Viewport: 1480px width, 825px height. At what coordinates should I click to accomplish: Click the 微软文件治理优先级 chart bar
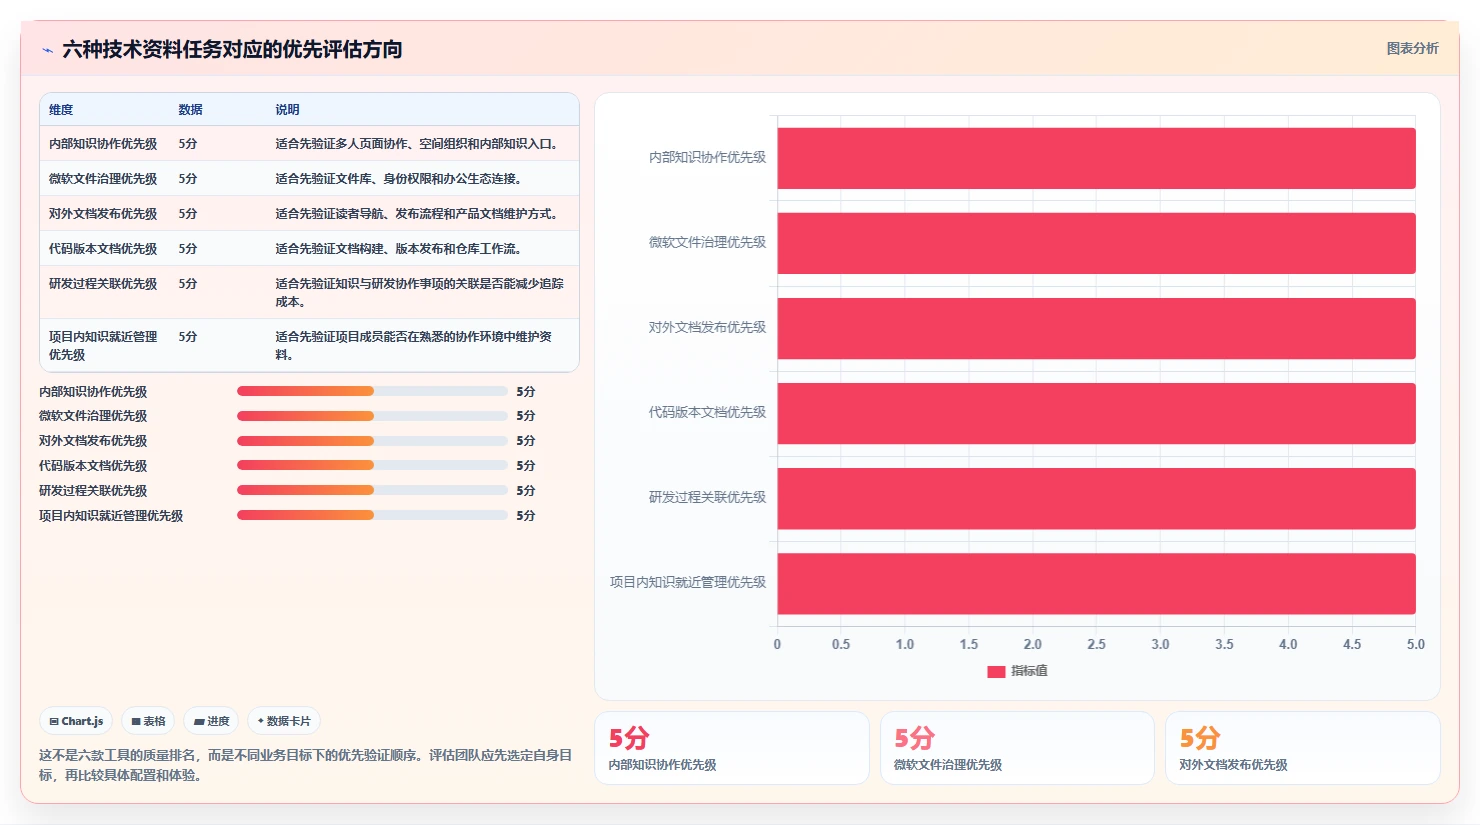[x=1096, y=243]
